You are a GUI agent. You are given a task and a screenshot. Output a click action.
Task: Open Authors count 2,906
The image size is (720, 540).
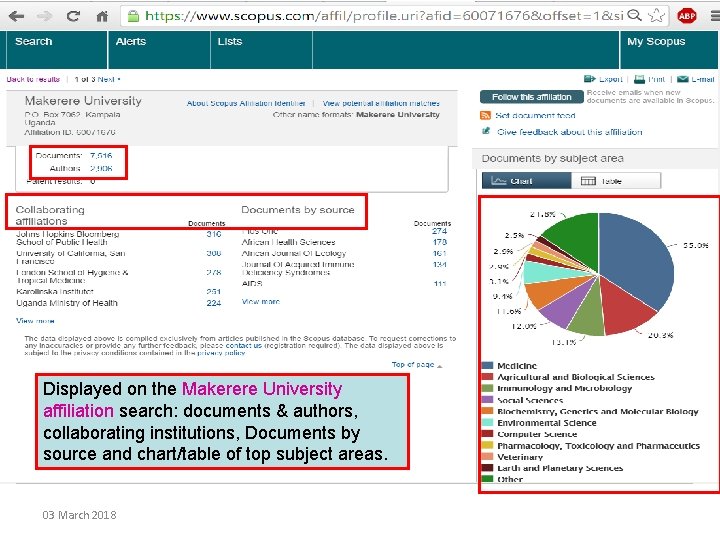pos(101,169)
